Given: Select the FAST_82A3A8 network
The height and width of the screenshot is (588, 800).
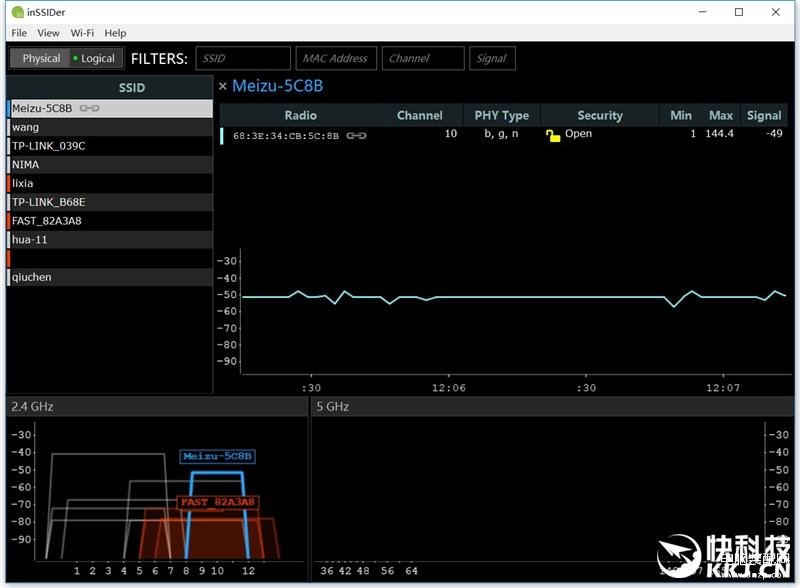Looking at the screenshot, I should [110, 221].
